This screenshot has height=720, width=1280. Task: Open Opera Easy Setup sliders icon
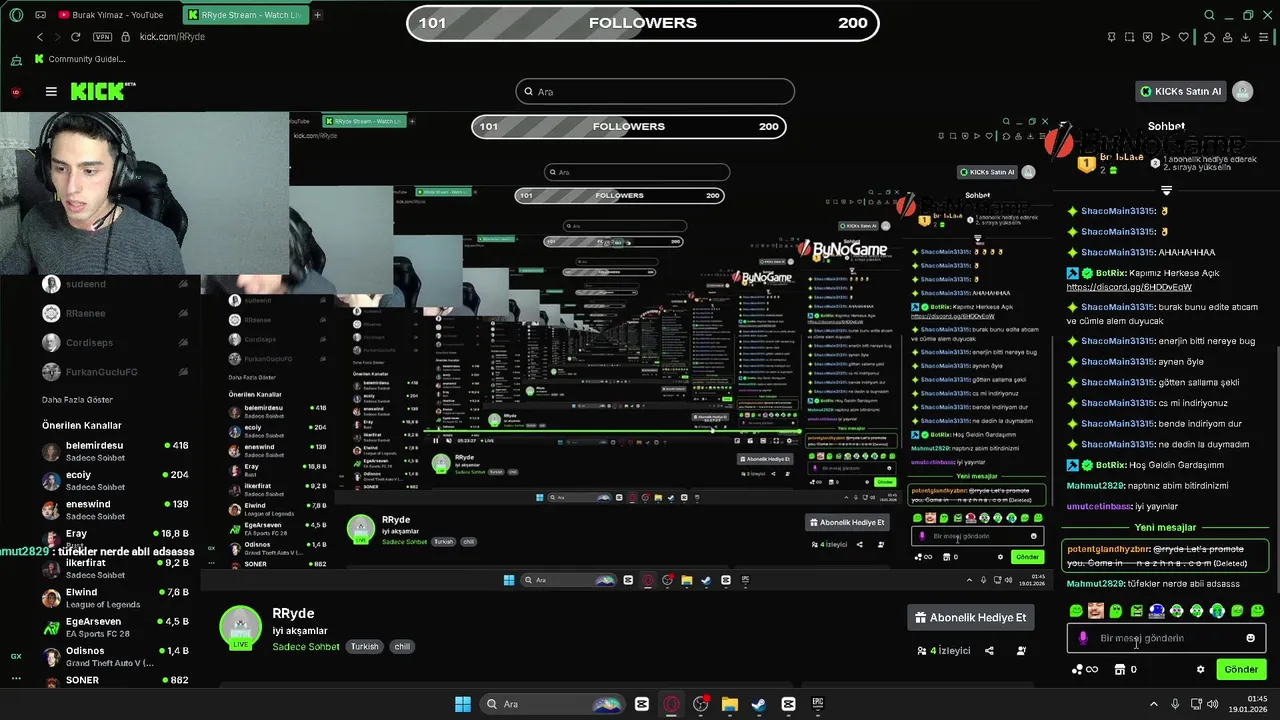[x=1265, y=37]
